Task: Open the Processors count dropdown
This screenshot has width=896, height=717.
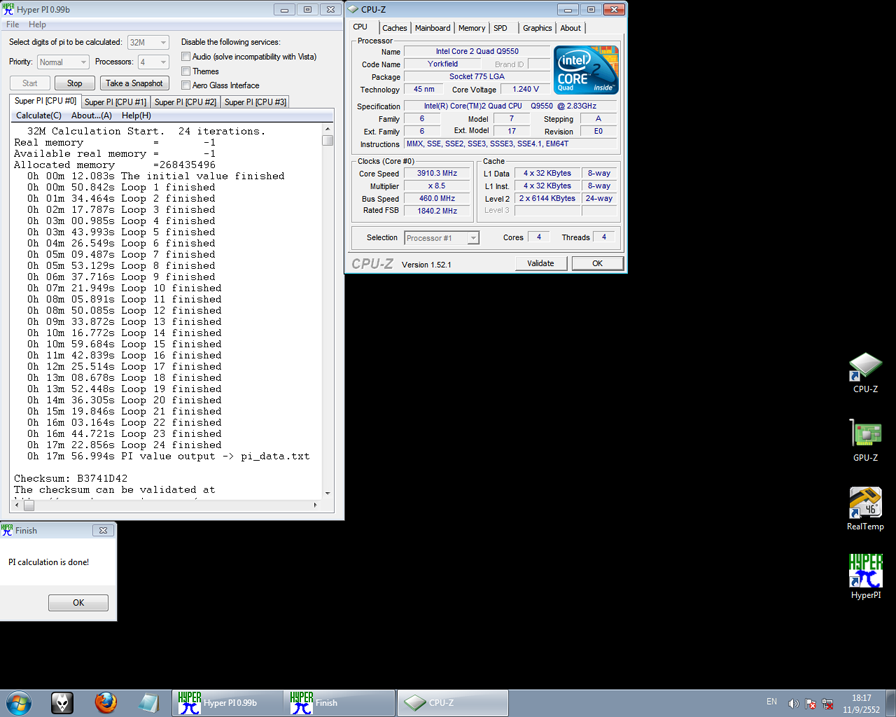Action: tap(154, 62)
